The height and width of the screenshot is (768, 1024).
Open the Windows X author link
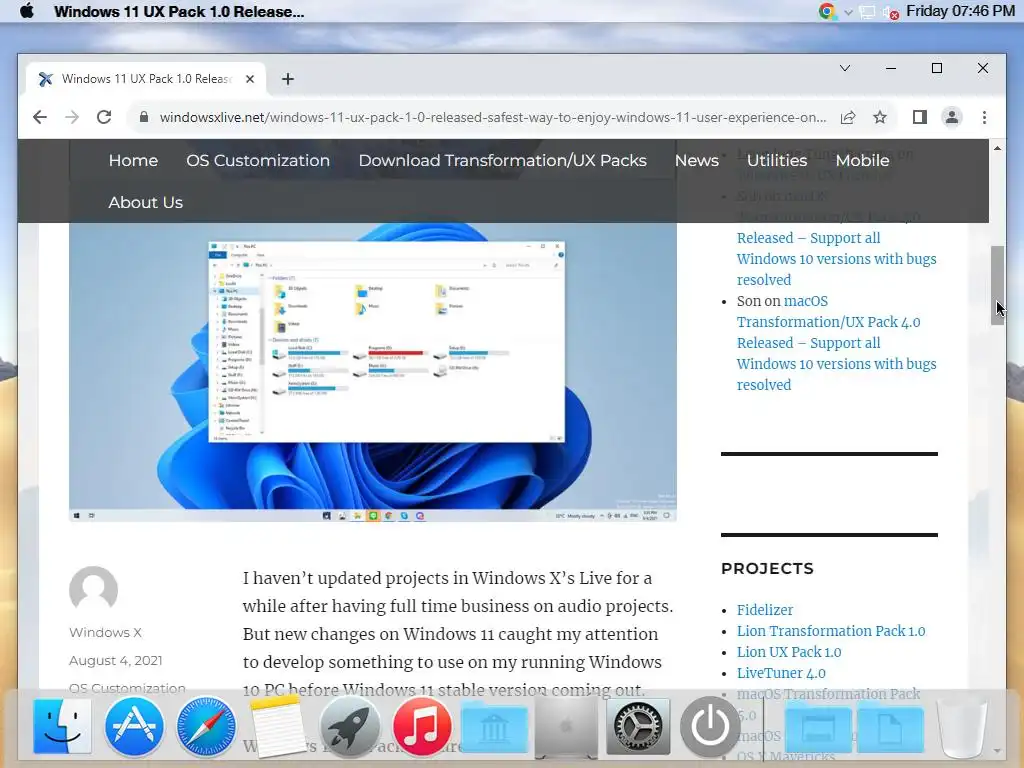pyautogui.click(x=105, y=632)
